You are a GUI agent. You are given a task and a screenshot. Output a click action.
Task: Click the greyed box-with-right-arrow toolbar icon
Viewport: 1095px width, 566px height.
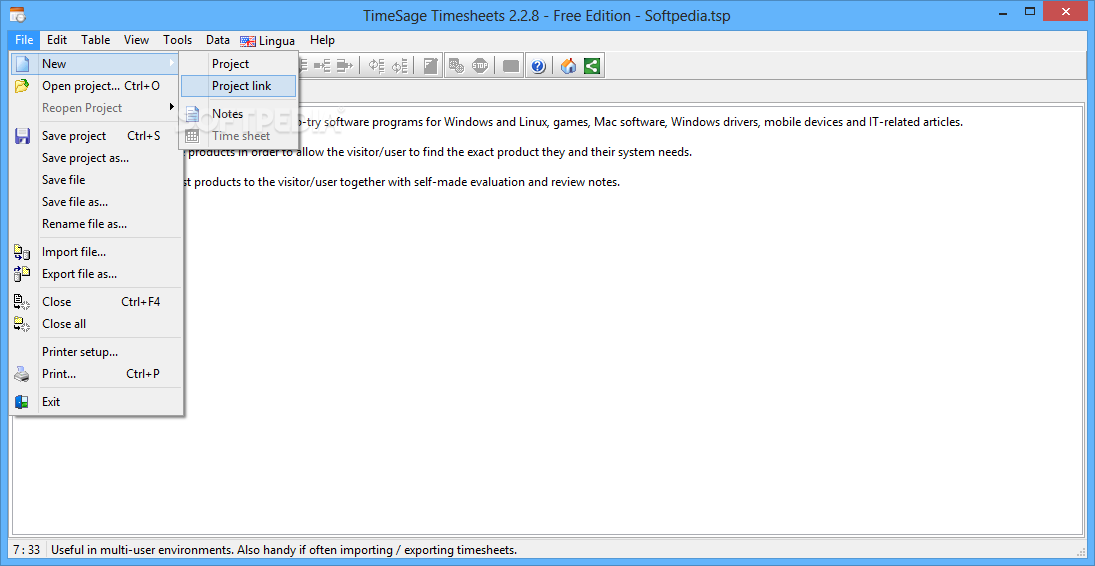pos(344,66)
